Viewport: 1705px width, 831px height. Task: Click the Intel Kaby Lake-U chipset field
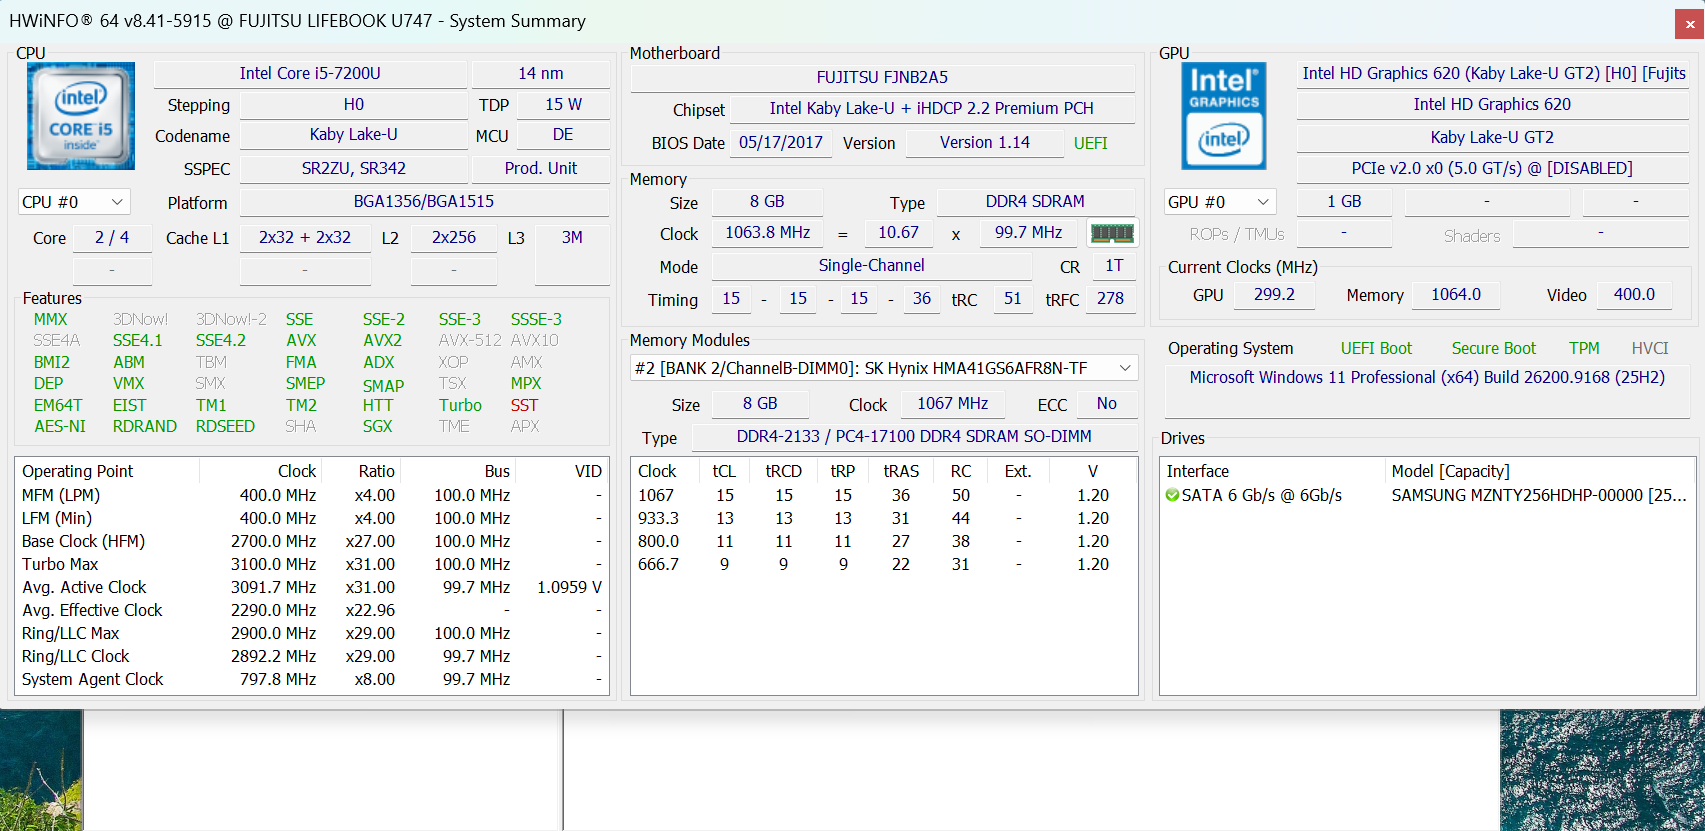932,108
